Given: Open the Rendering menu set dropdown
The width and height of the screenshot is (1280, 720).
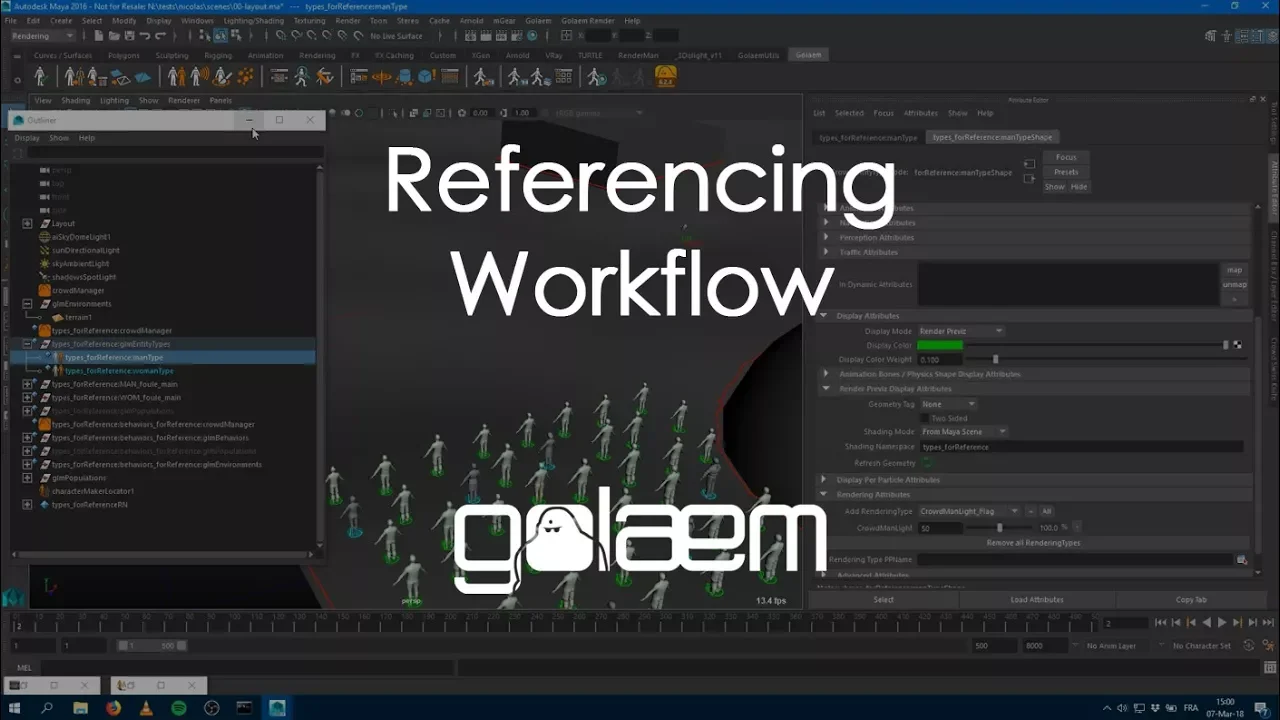Looking at the screenshot, I should (x=43, y=36).
